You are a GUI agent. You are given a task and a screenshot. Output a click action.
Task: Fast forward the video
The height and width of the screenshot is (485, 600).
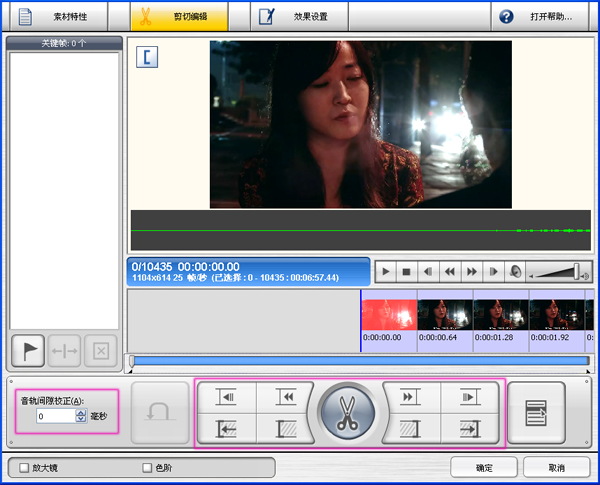[472, 272]
